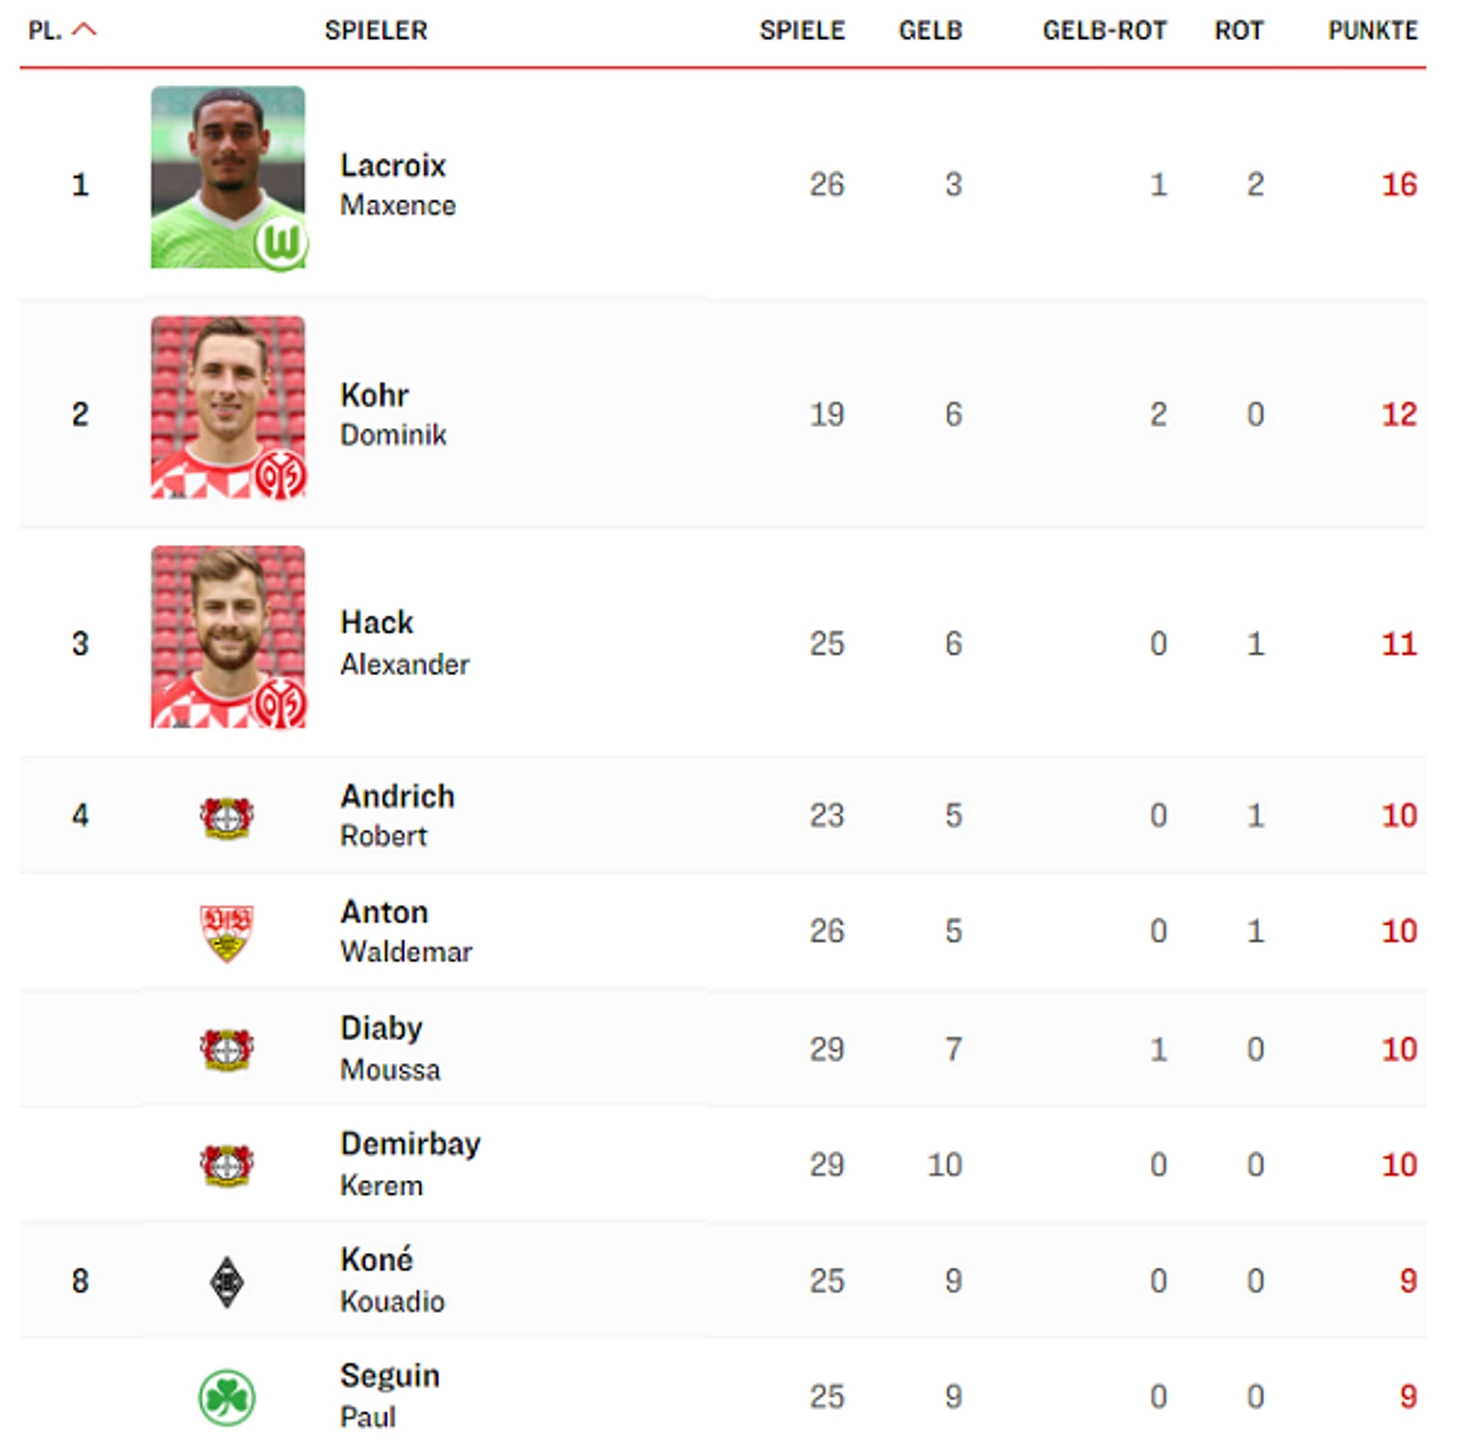Click the Greuther Fürth clover crest beside Seguin
1460x1450 pixels.
227,1397
